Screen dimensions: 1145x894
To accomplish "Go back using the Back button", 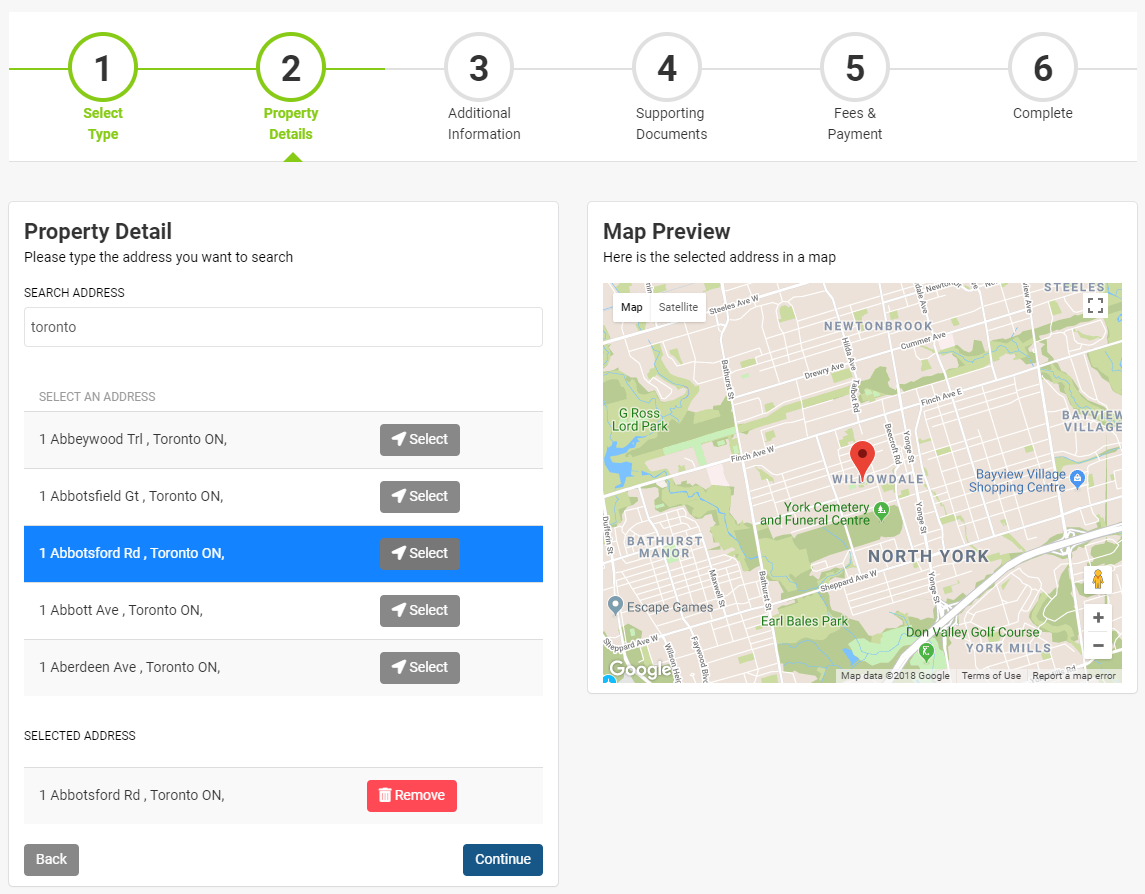I will coord(51,859).
